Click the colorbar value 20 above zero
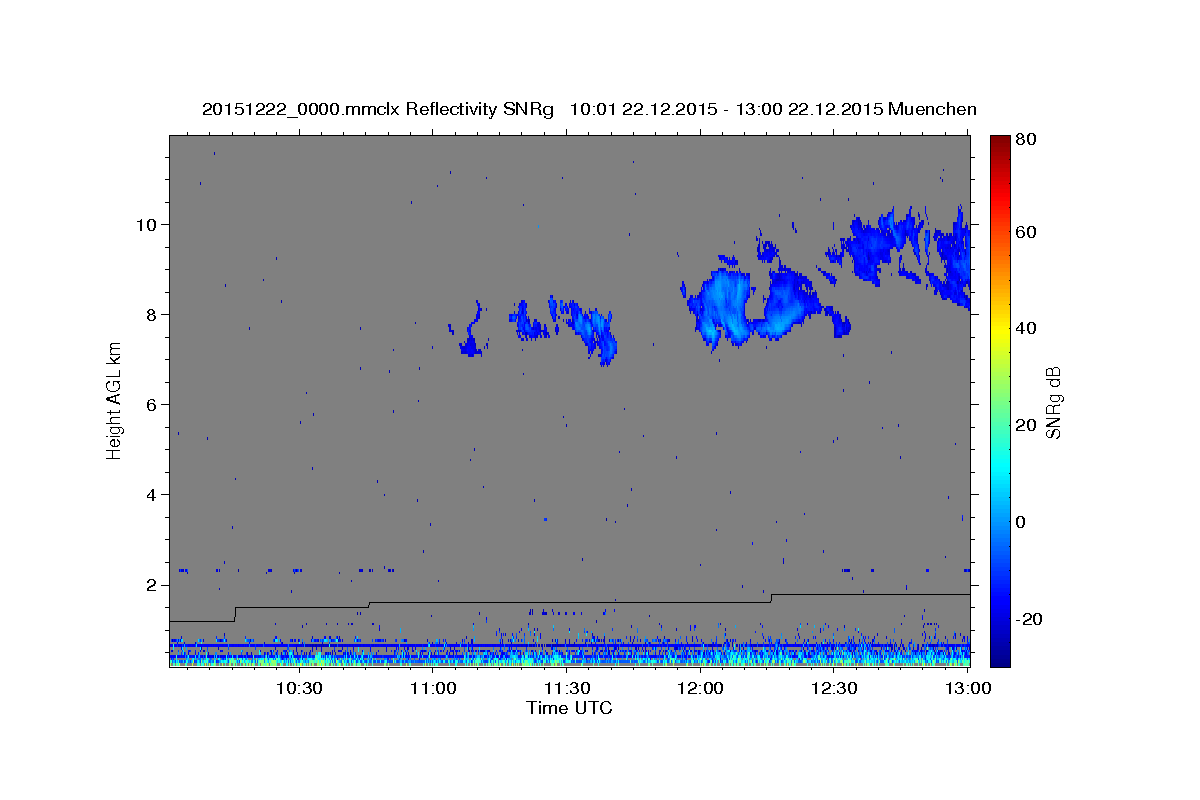The image size is (1200, 800). pos(1028,425)
